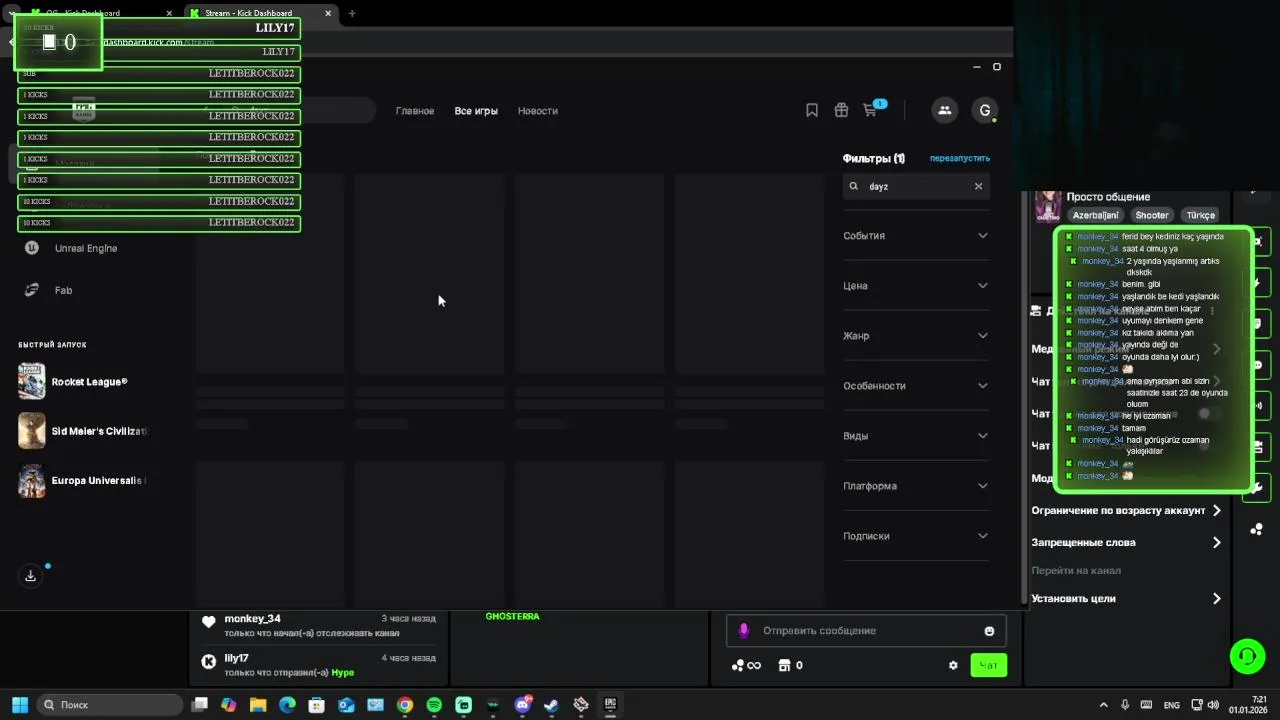
Task: Open Установить цели settings row
Action: 1127,599
